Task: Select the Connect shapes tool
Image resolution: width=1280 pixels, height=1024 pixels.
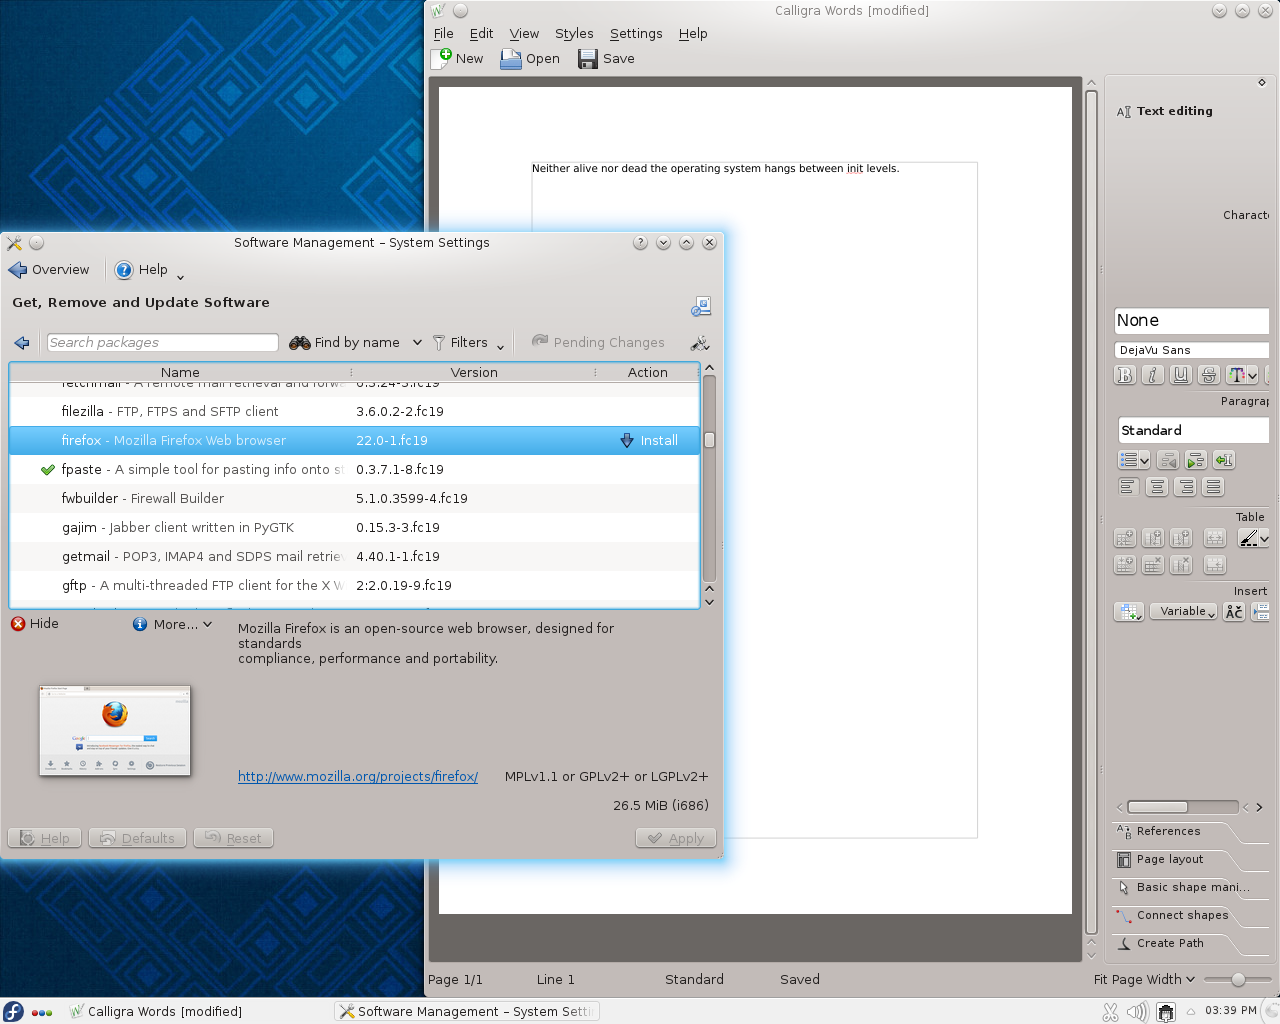Action: click(1182, 915)
